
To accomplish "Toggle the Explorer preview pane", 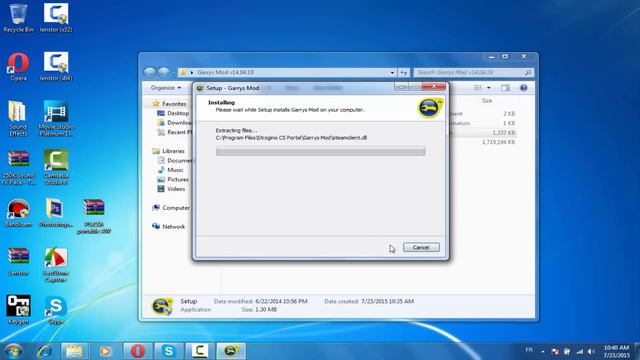I will pos(505,88).
